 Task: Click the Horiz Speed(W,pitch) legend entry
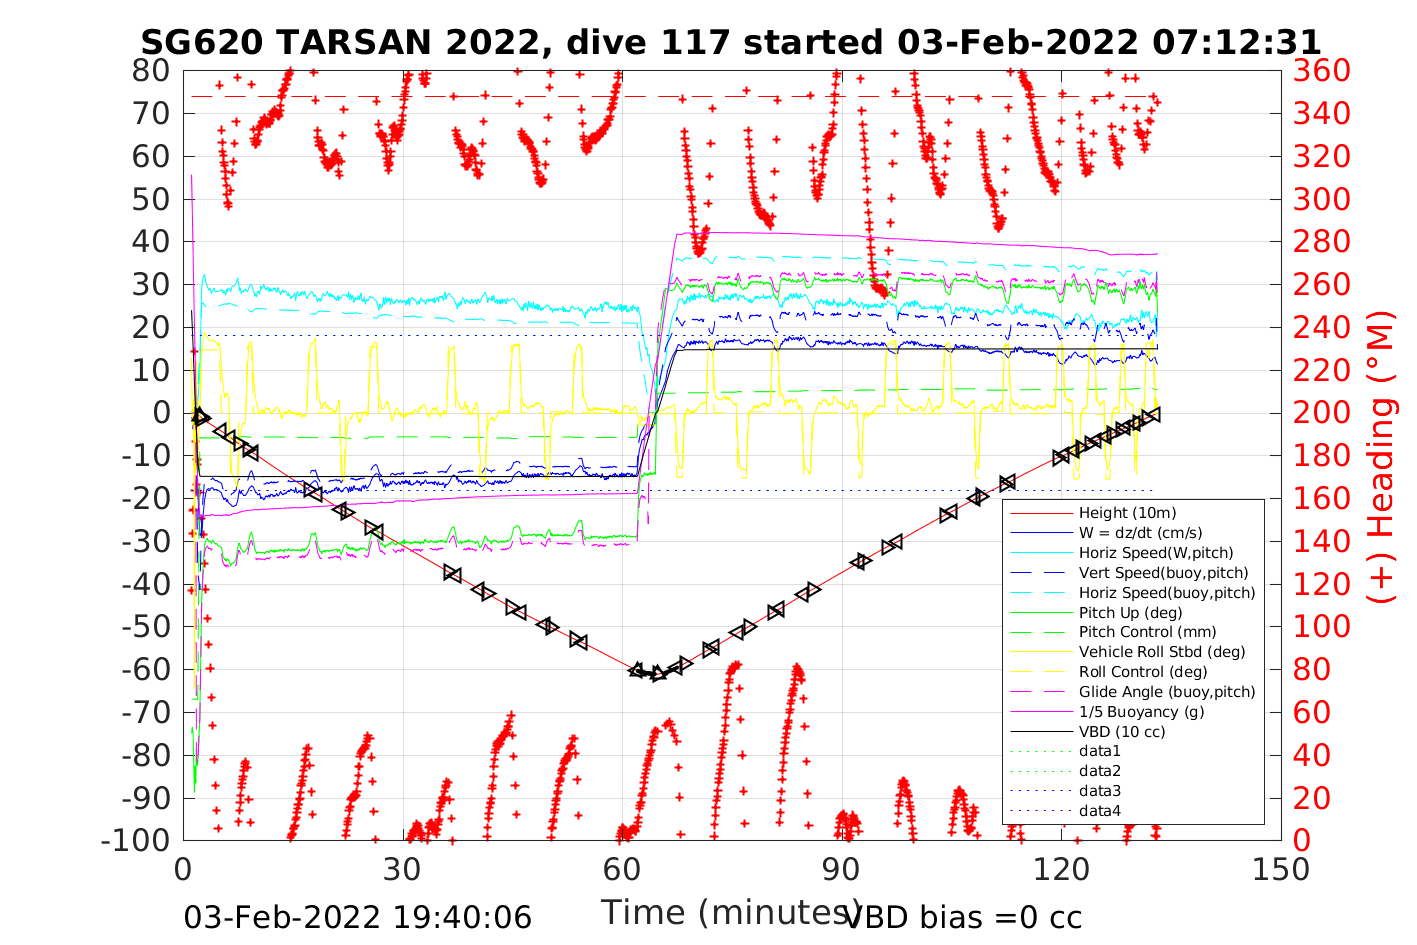click(x=1155, y=553)
